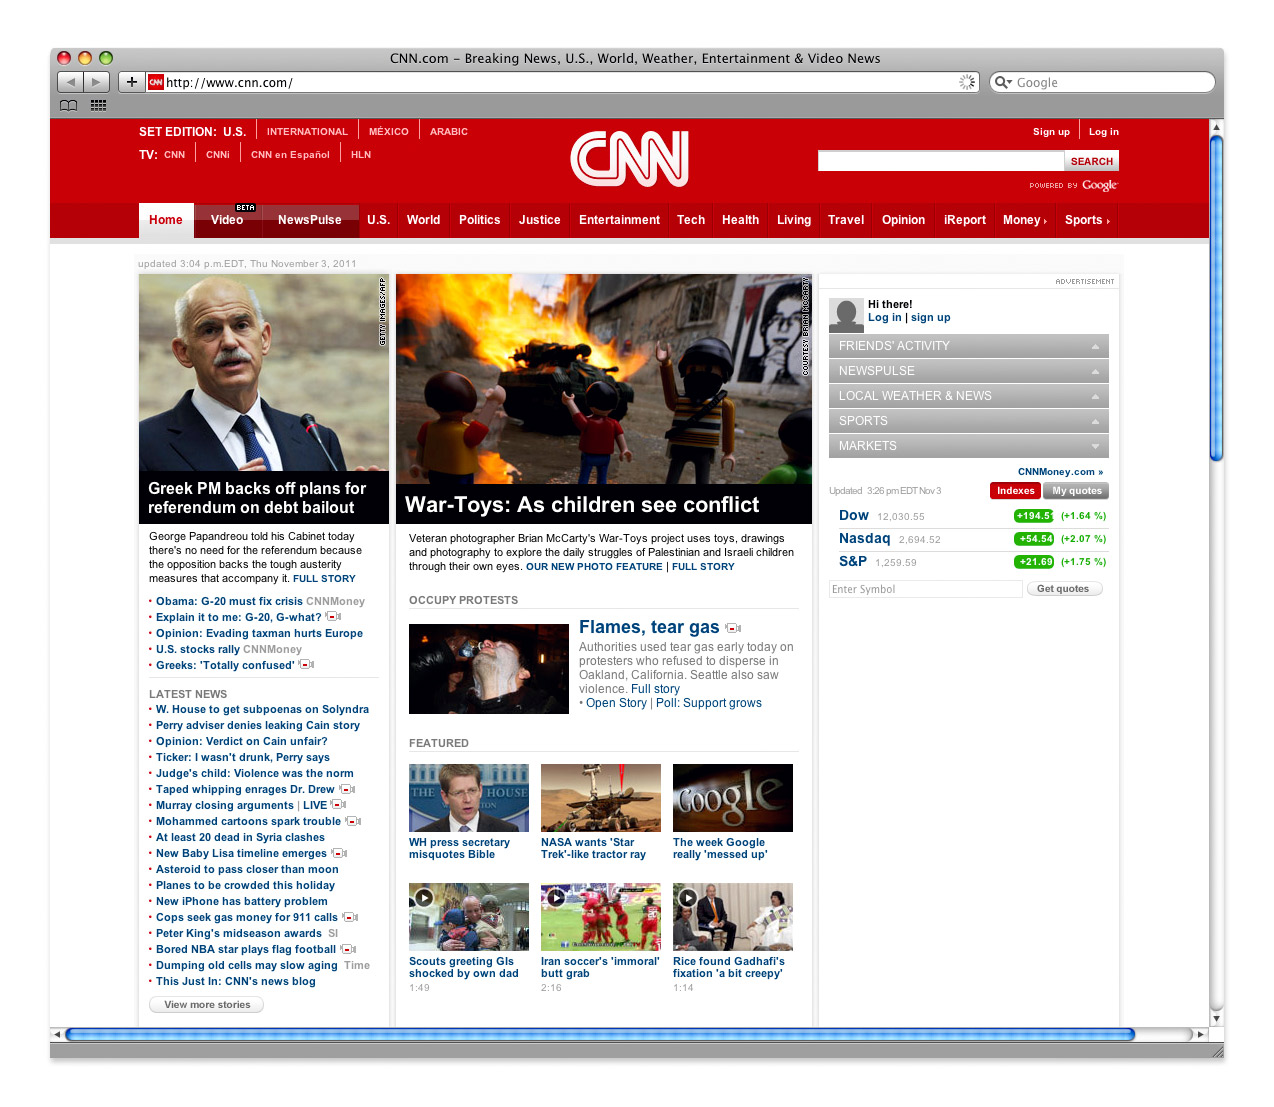1274x1107 pixels.
Task: Open the Video beta tab
Action: click(227, 220)
